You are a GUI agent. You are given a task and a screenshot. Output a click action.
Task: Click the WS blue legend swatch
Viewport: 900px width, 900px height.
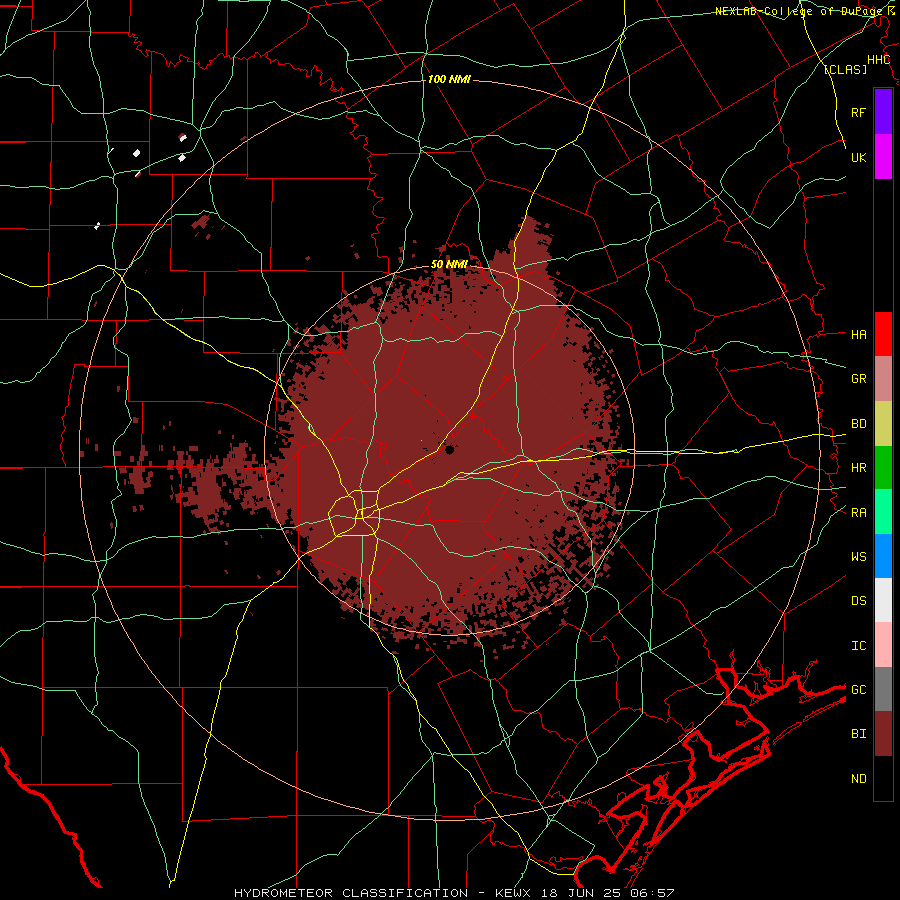tap(883, 556)
